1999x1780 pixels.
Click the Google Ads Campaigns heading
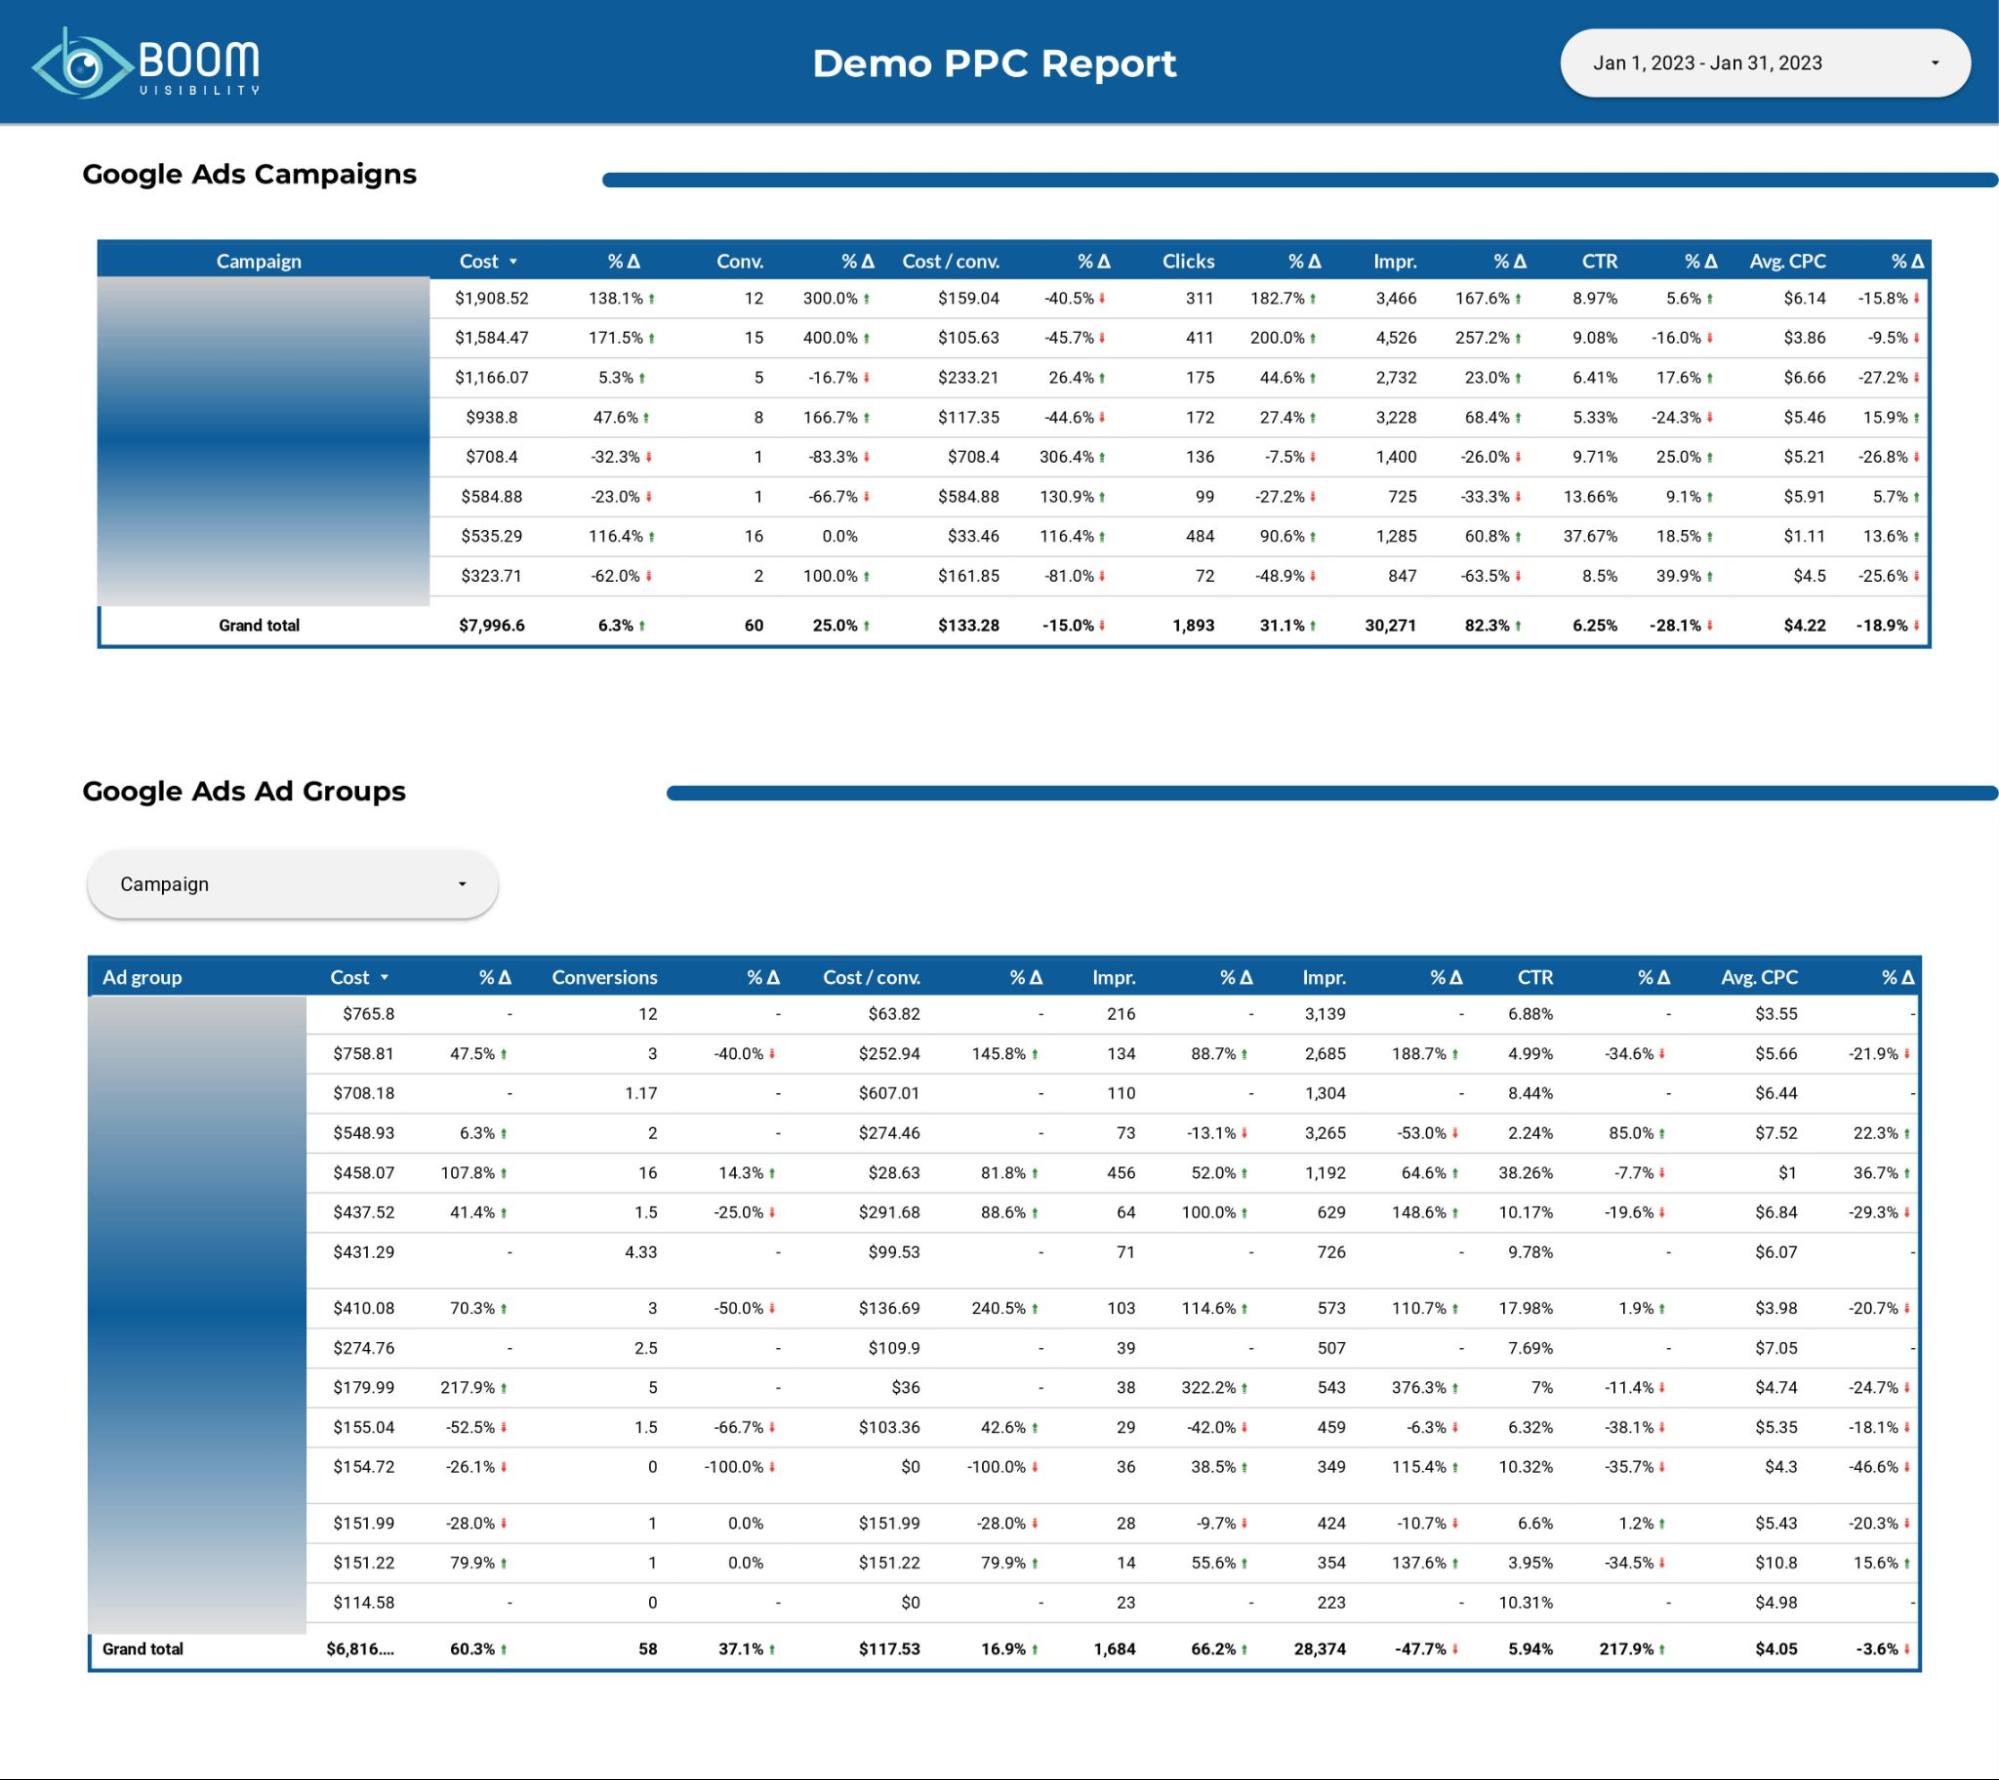[x=249, y=174]
